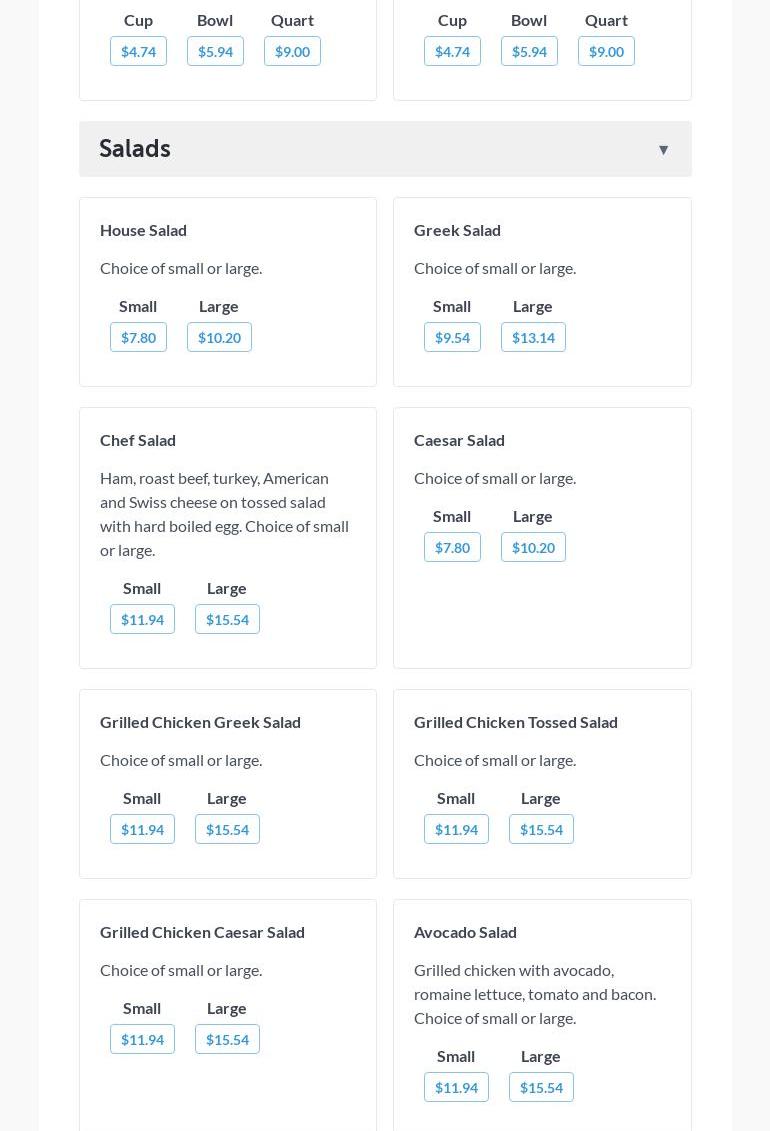
Task: Choose Greek Salad small $9.54 option
Action: [452, 338]
